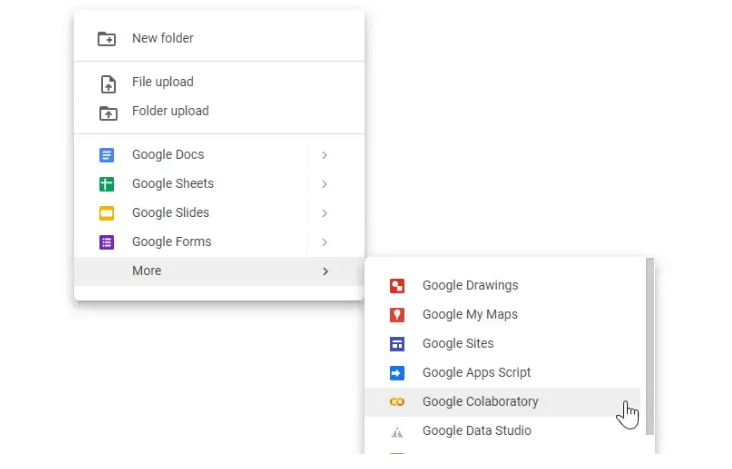Viewport: 732px width, 469px height.
Task: Open Google Colaboratory from the submenu
Action: tap(502, 402)
